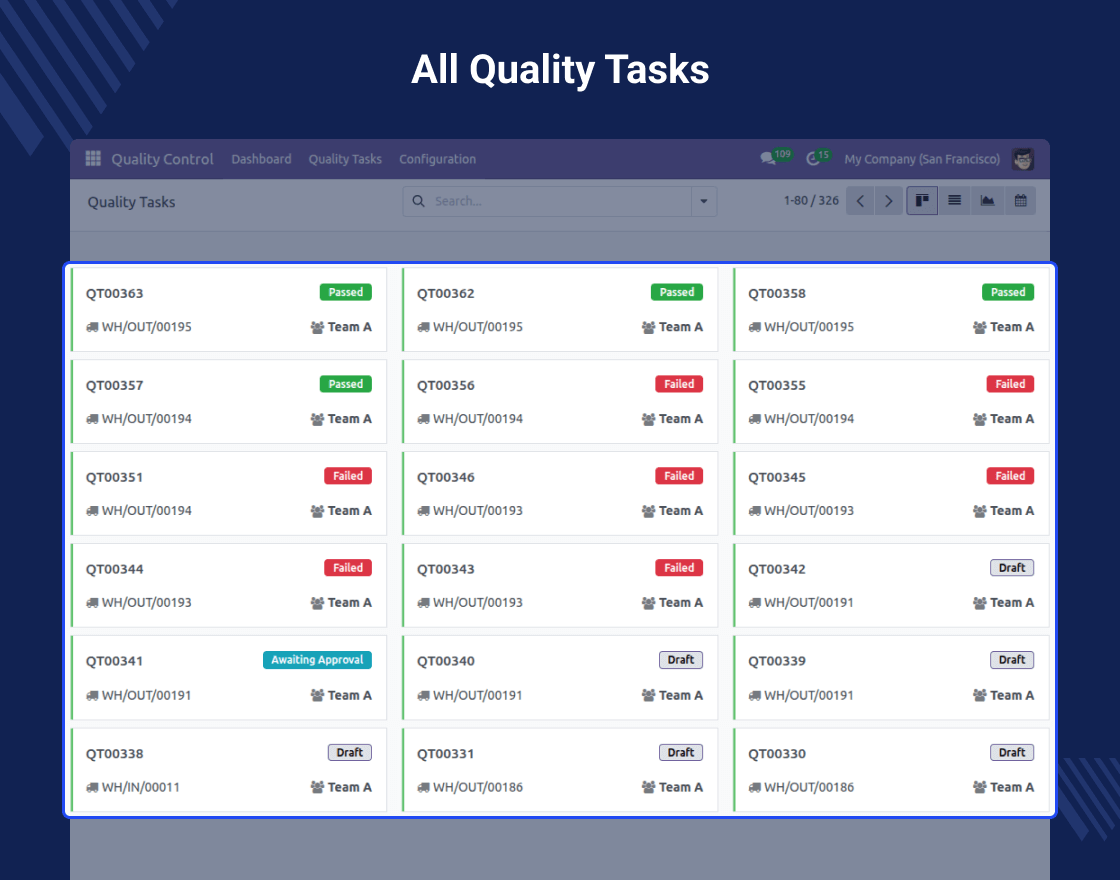This screenshot has height=880, width=1120.
Task: Click the Quality Control app title
Action: [162, 159]
